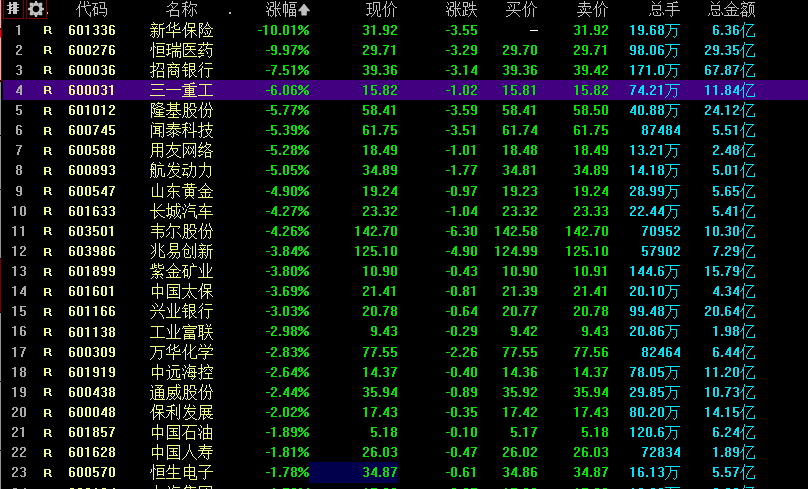Viewport: 808px width, 489px height.
Task: Click the R marker for 紫金矿业
Action: 48,272
